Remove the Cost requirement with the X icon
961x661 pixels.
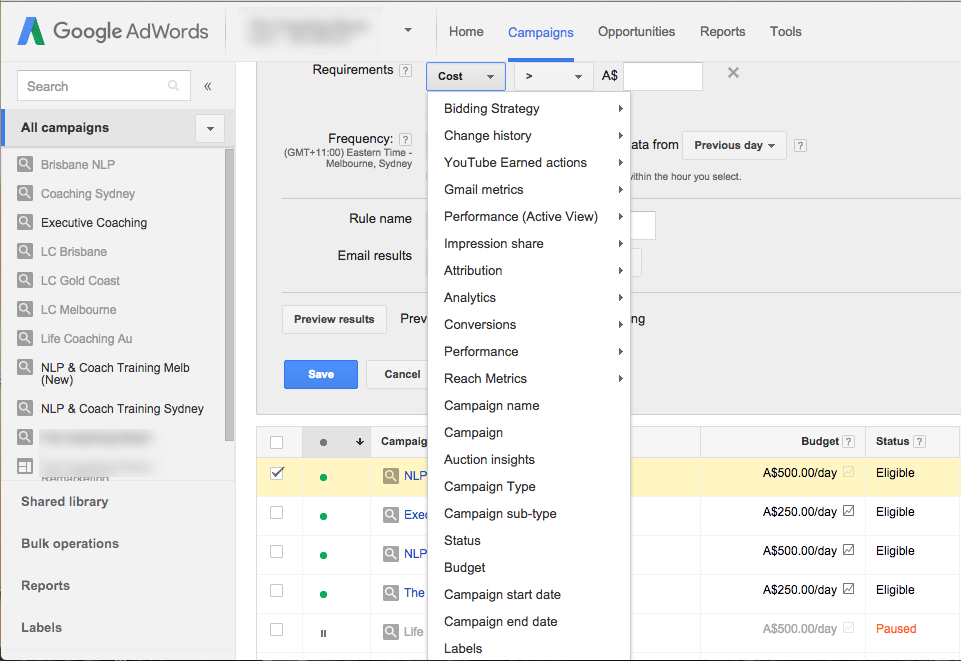[733, 73]
